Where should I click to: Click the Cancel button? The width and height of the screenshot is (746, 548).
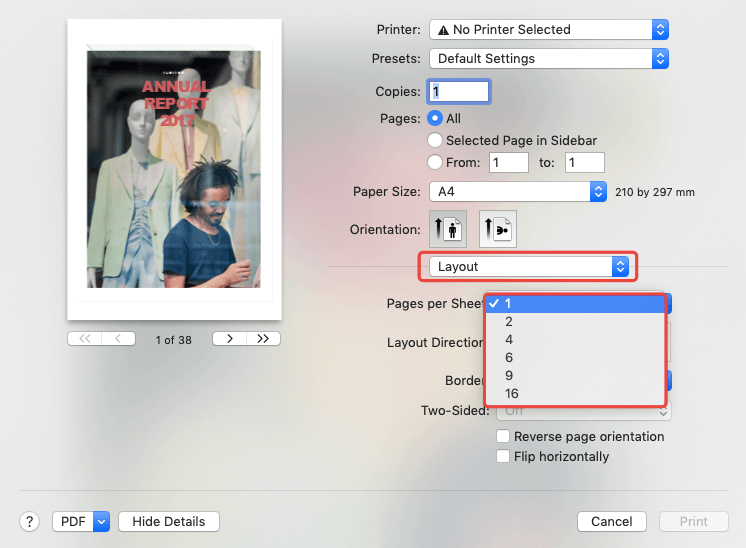611,521
